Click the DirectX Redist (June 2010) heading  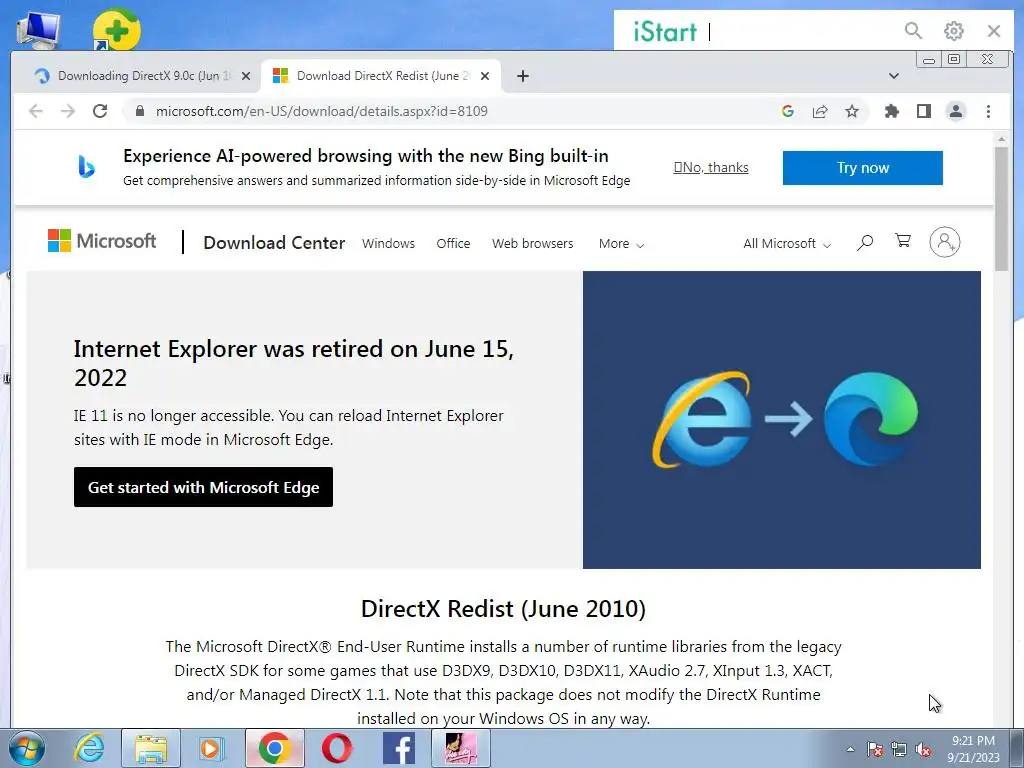503,609
